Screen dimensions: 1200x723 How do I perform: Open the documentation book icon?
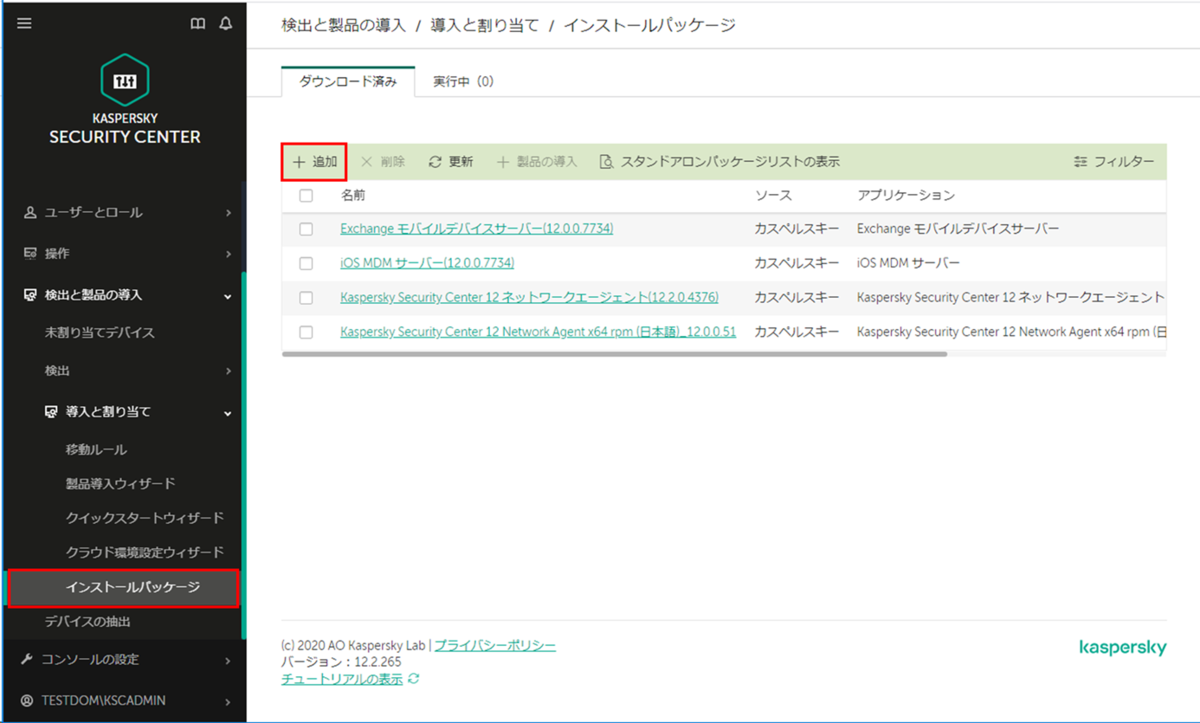tap(196, 24)
